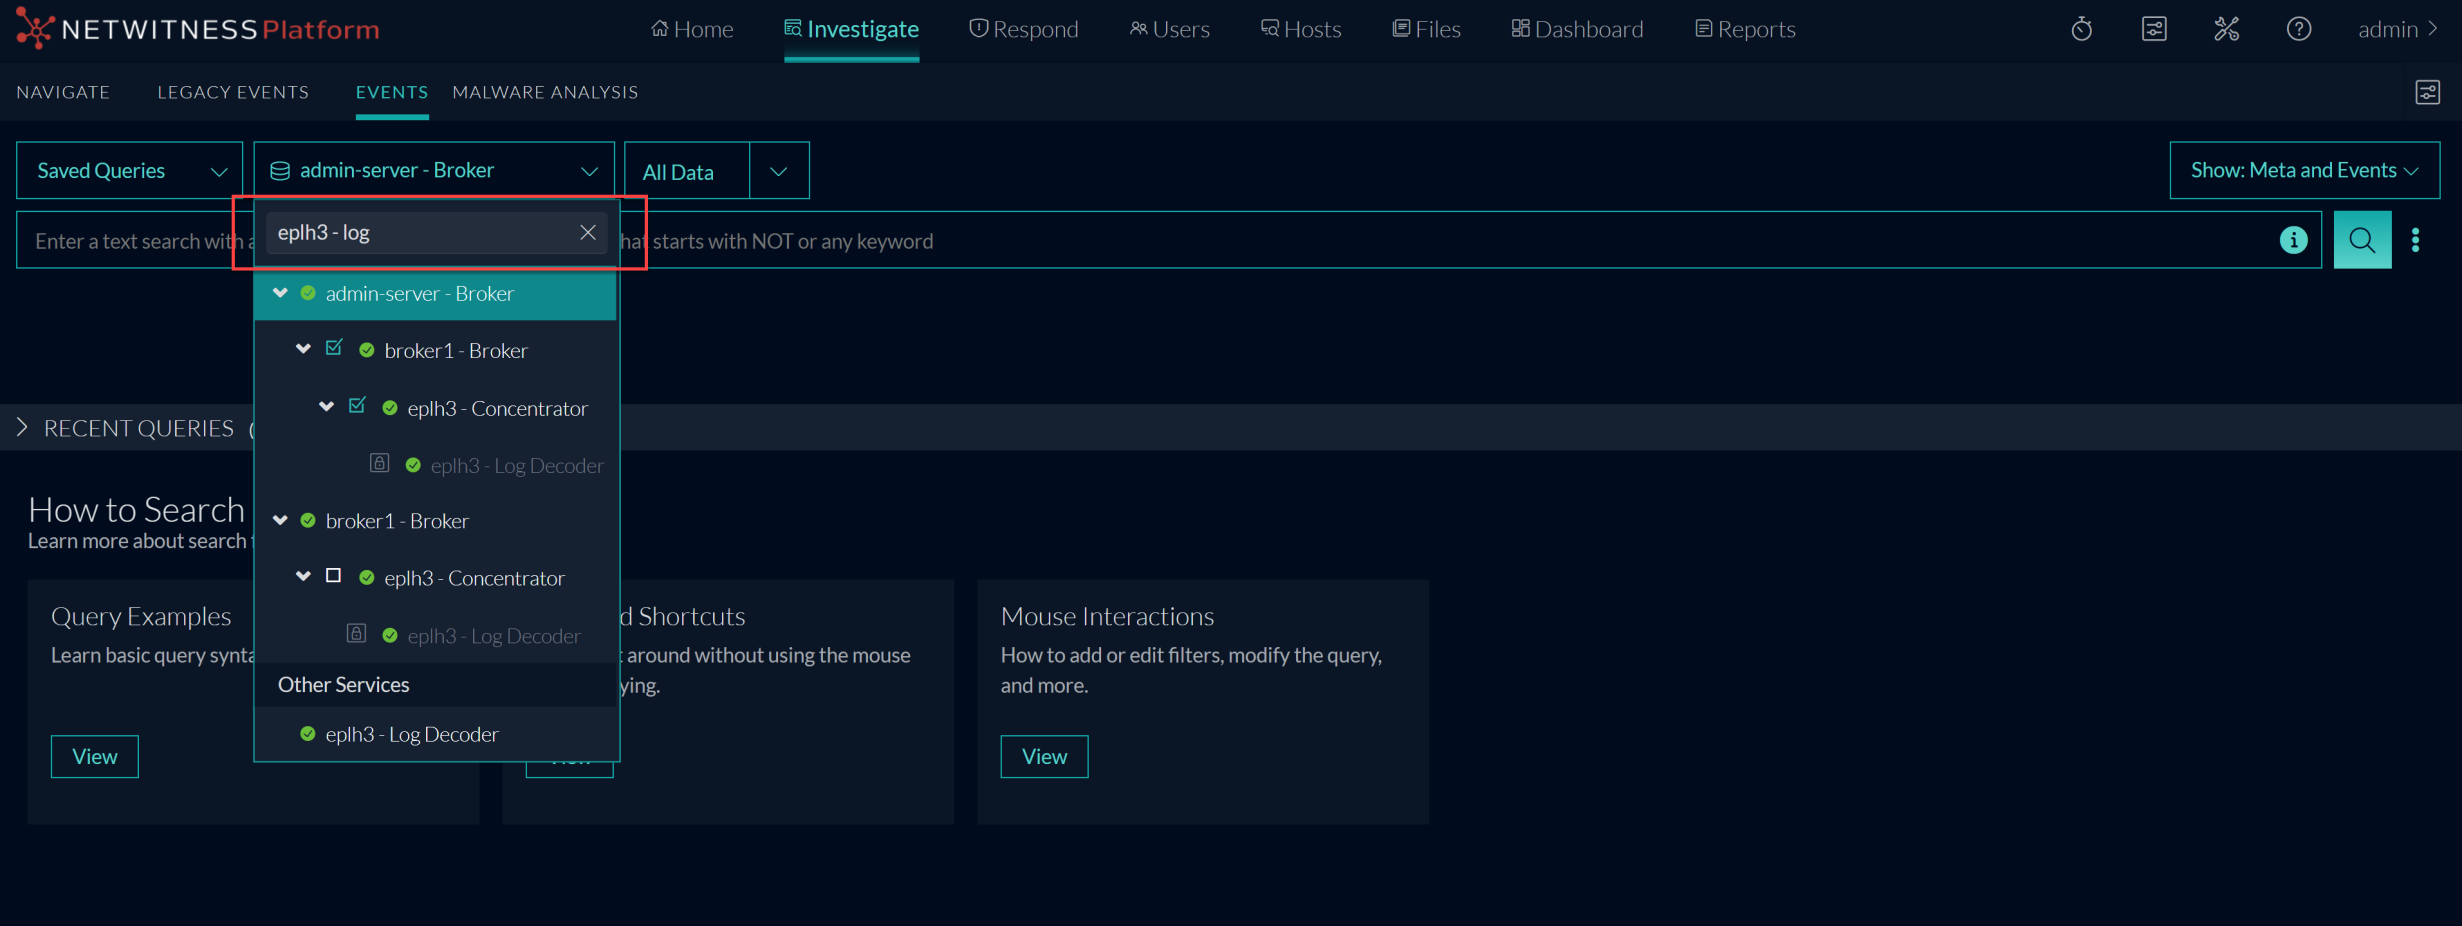The width and height of the screenshot is (2462, 926).
Task: Open the three-dot query options menu
Action: pyautogui.click(x=2415, y=240)
